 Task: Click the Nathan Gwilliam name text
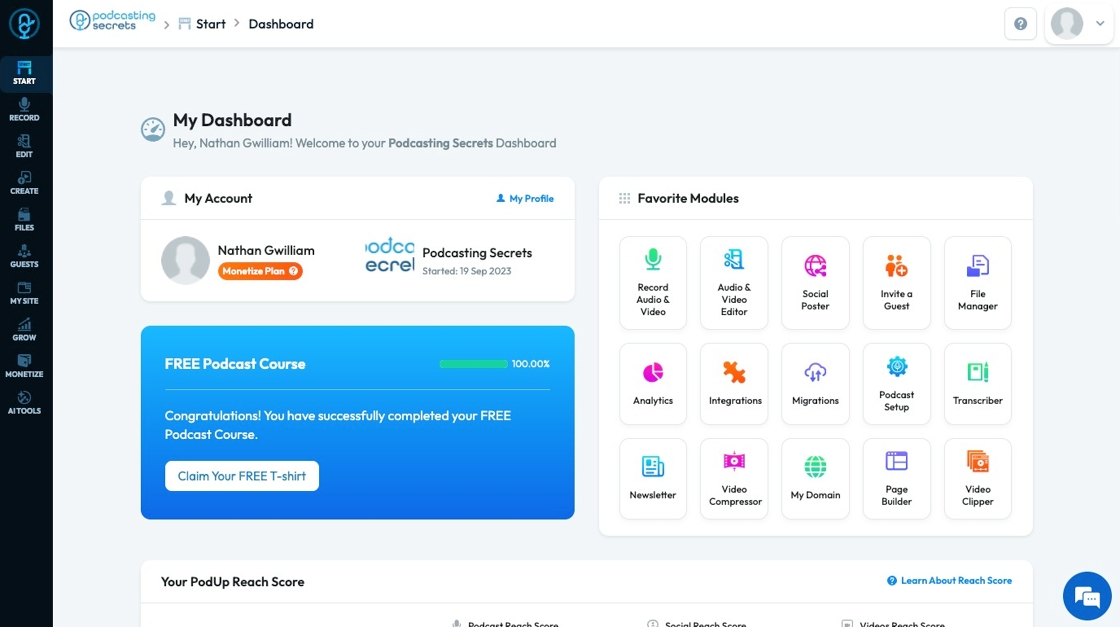tap(266, 251)
